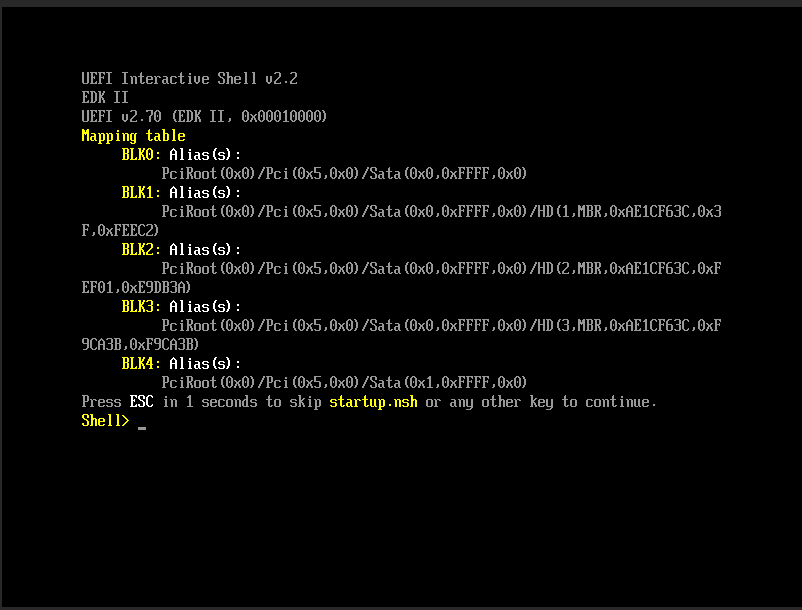The image size is (802, 610).
Task: Click the BLK0 Sata(0x0,0xFFFF,0x0) device path
Action: tap(344, 174)
